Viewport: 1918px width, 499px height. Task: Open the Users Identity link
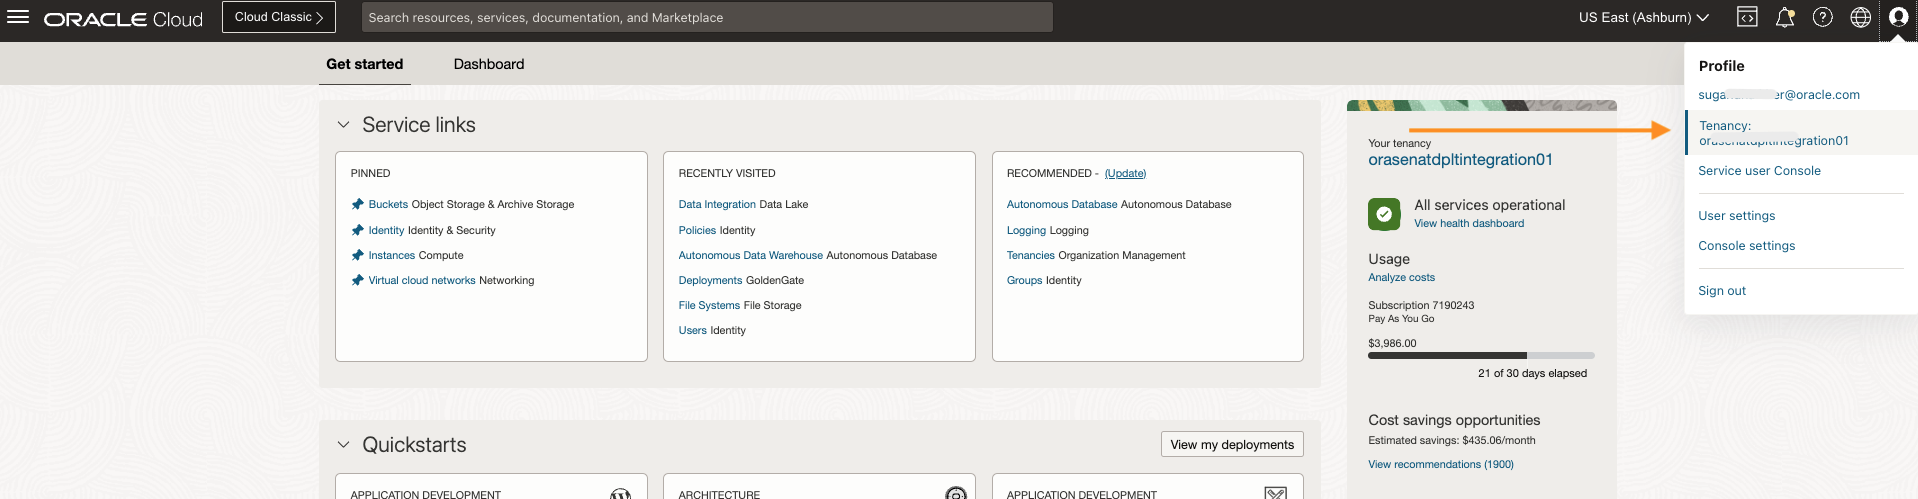click(x=692, y=330)
